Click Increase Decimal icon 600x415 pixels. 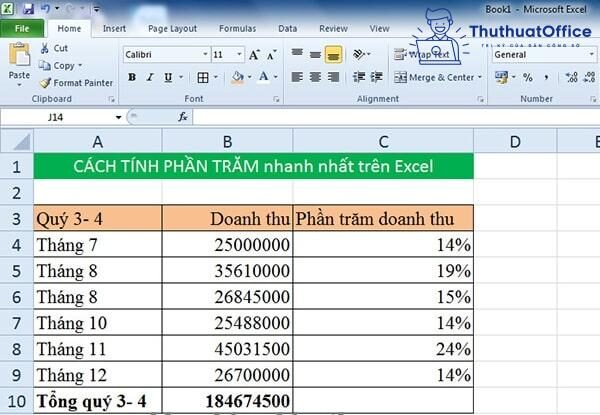572,77
